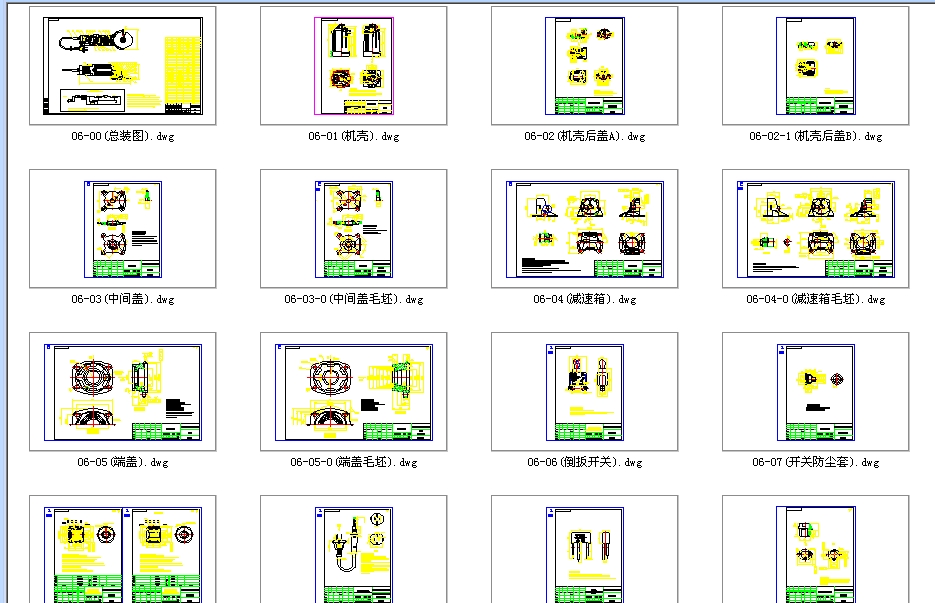The image size is (935, 603).
Task: Select the bottom-row thumbnail with two side-by-side sheets
Action: [x=122, y=549]
